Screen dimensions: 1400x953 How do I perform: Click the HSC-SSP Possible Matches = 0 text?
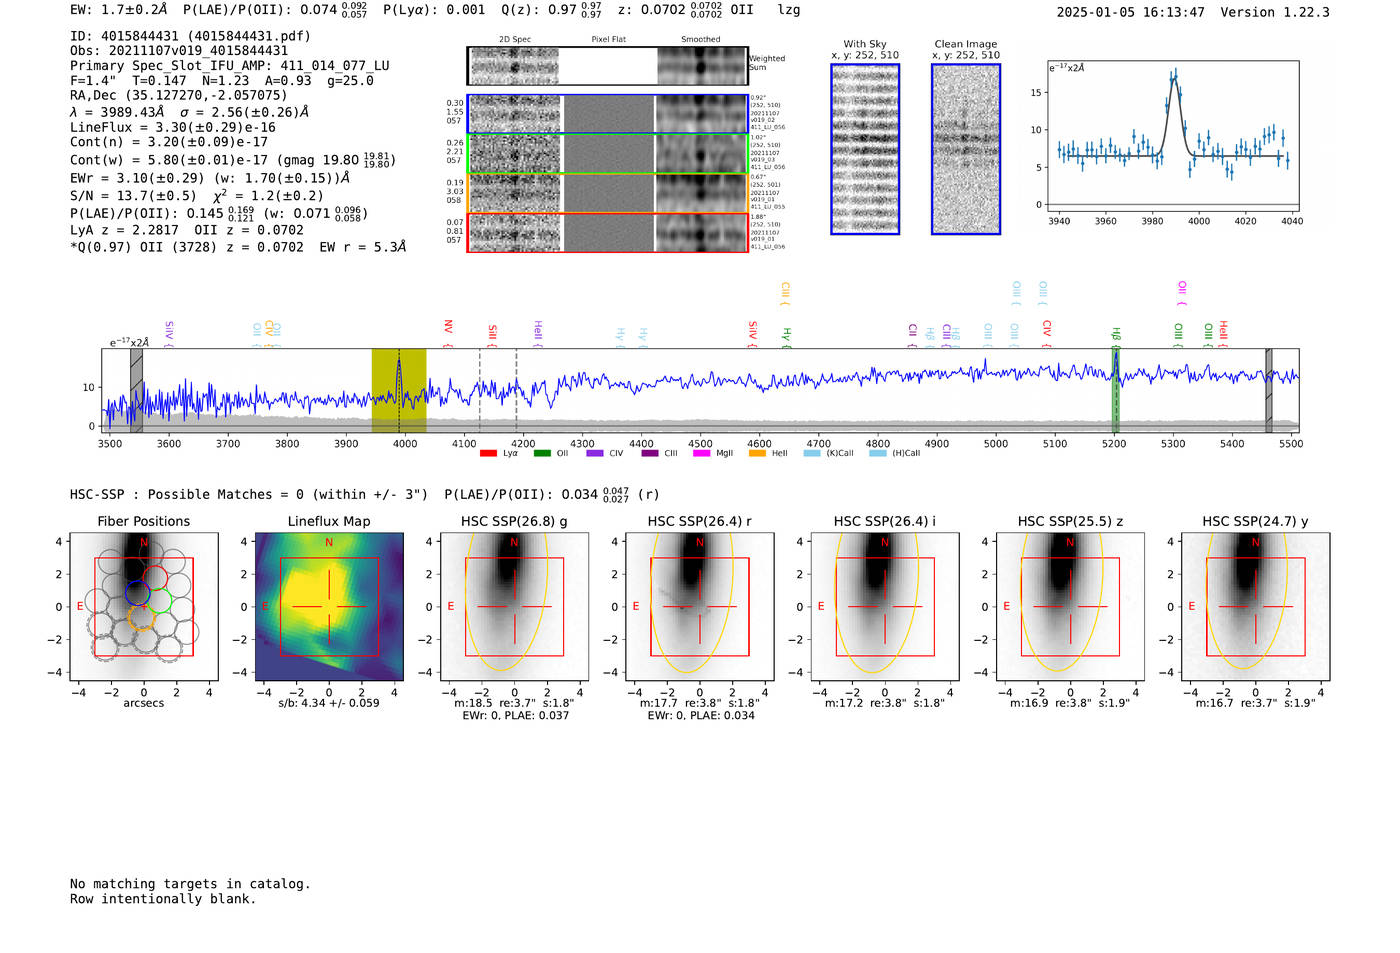point(249,495)
